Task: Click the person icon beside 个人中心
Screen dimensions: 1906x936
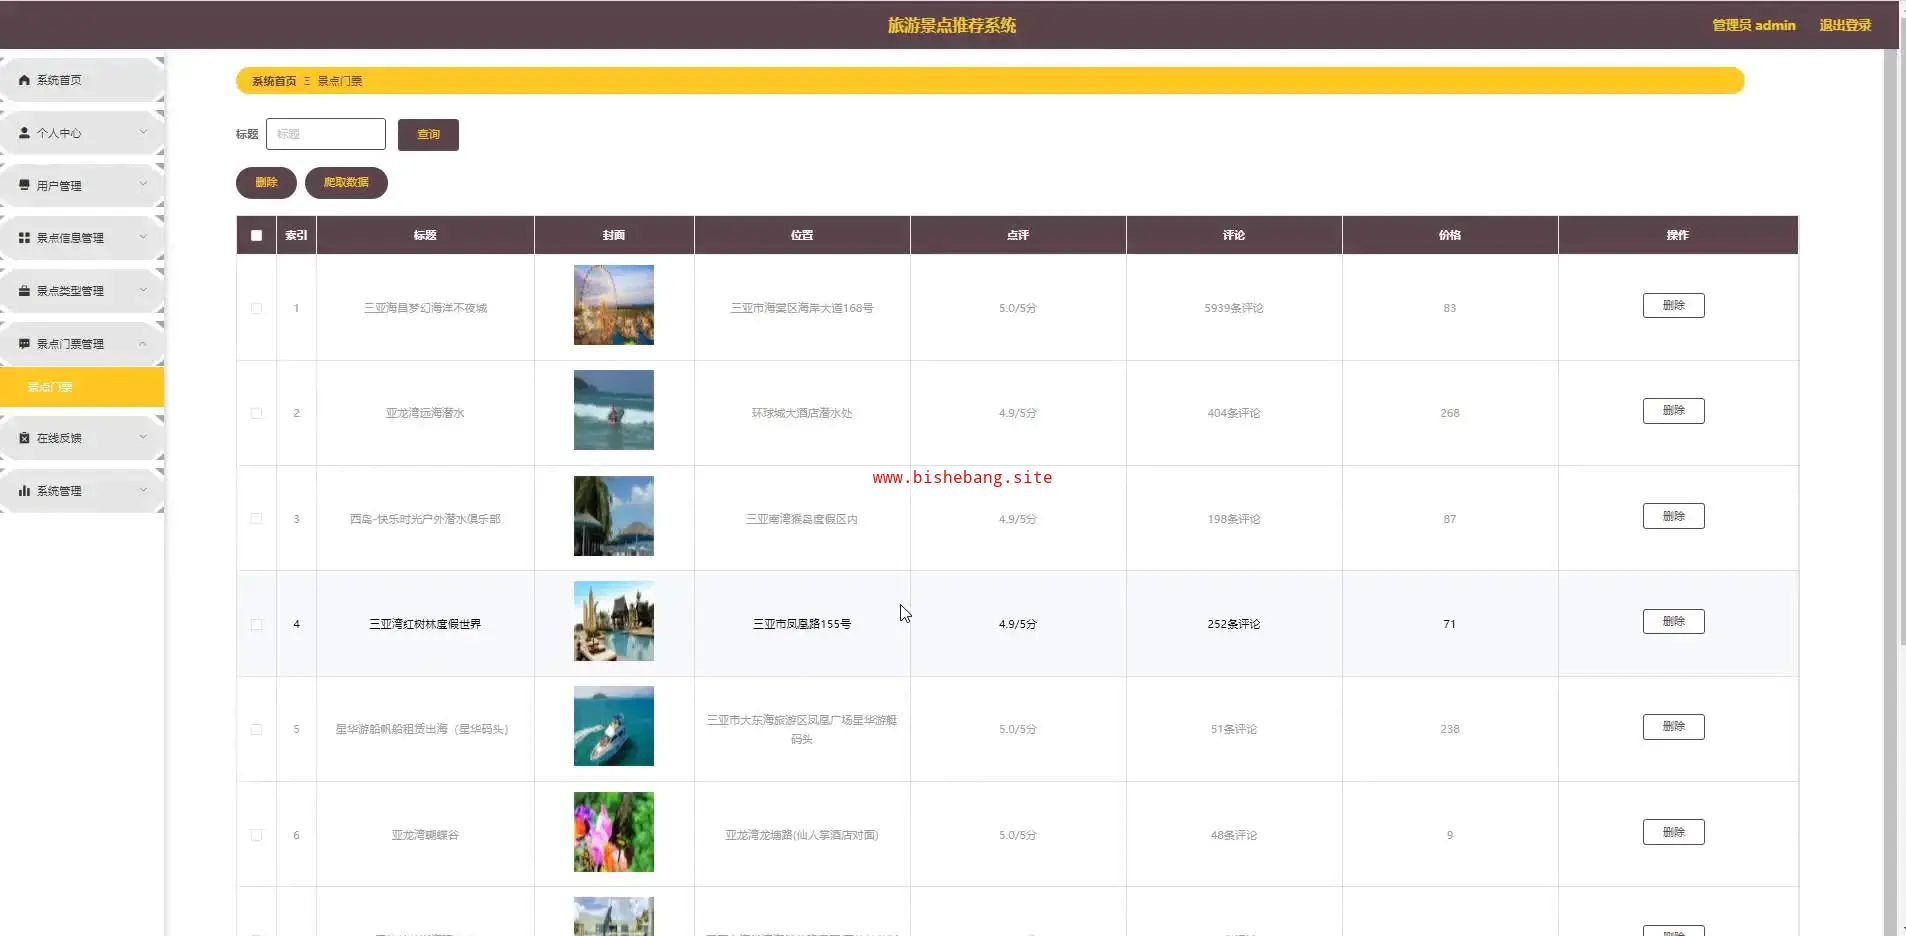Action: tap(24, 133)
